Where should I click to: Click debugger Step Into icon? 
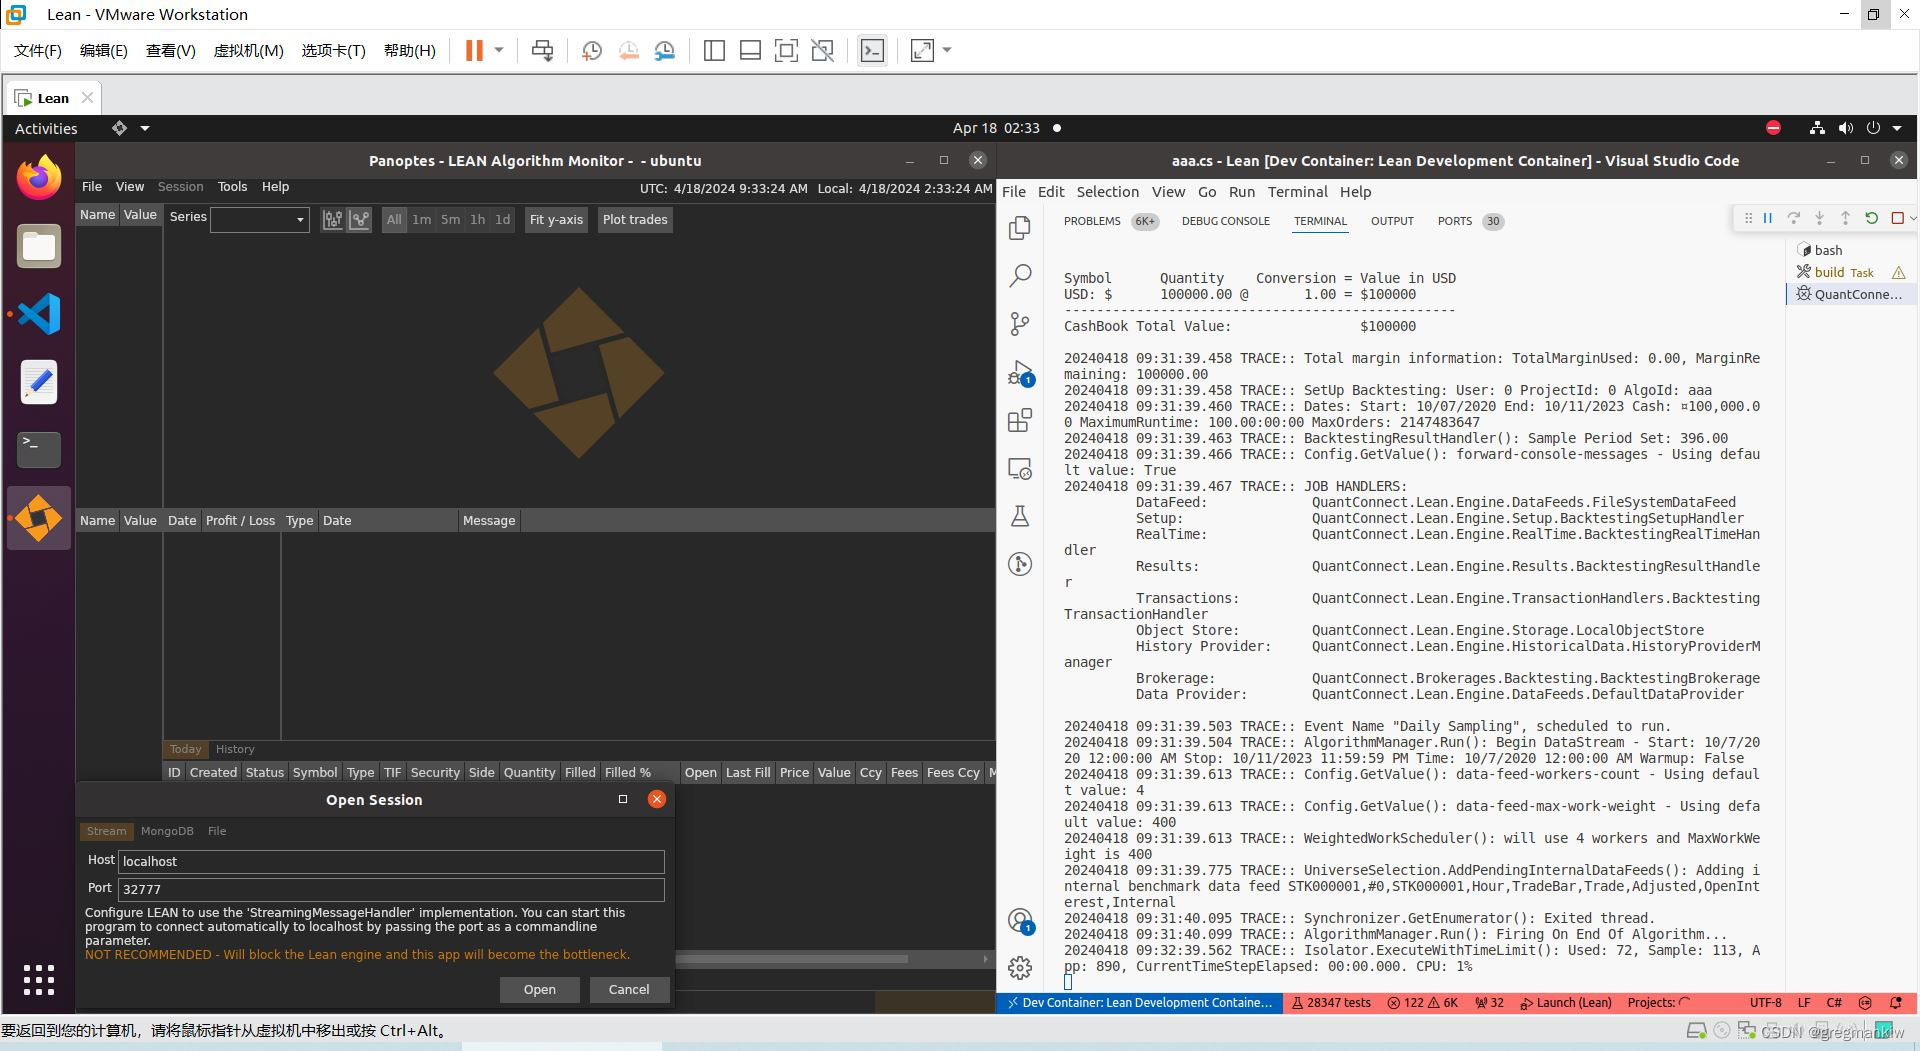coord(1820,218)
